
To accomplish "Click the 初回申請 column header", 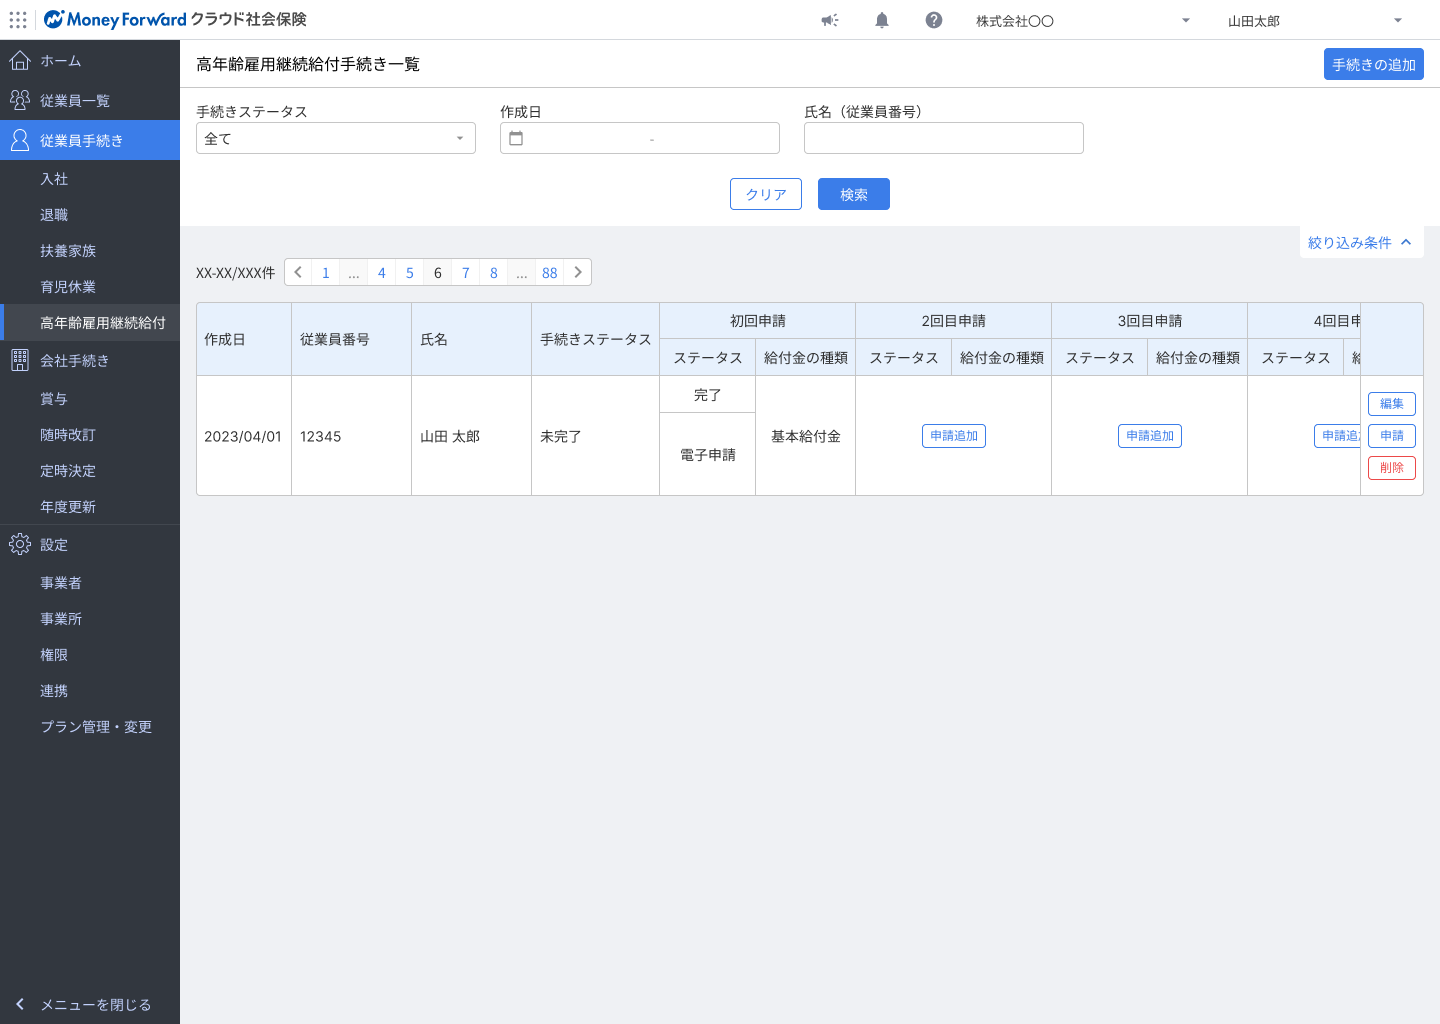I will coord(758,321).
